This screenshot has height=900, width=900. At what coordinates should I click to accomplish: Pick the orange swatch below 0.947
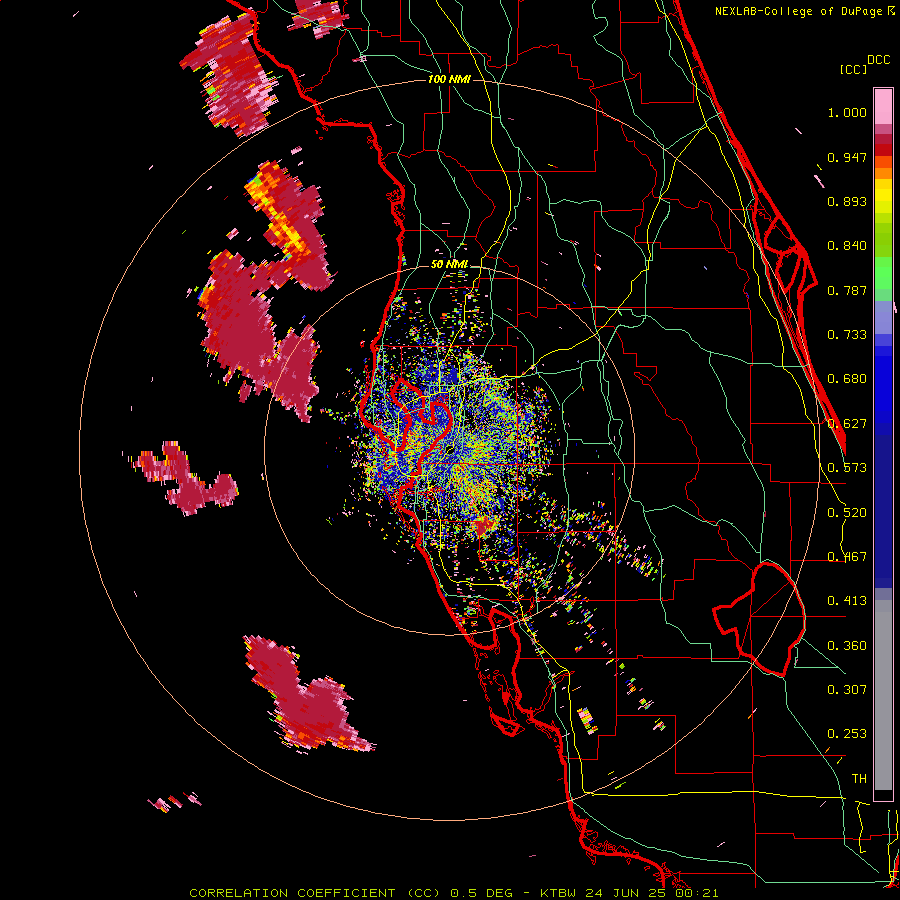(883, 173)
